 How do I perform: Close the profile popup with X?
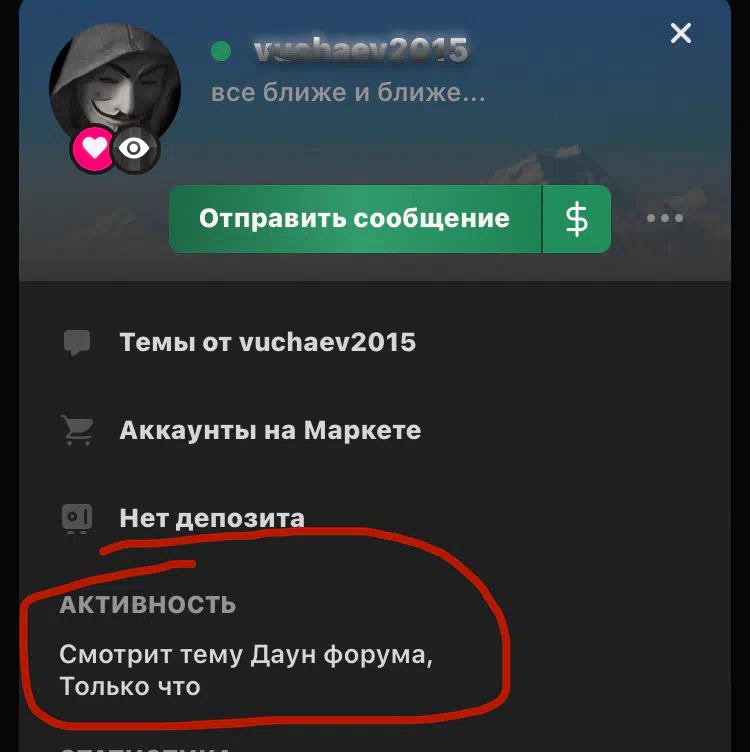[x=680, y=33]
